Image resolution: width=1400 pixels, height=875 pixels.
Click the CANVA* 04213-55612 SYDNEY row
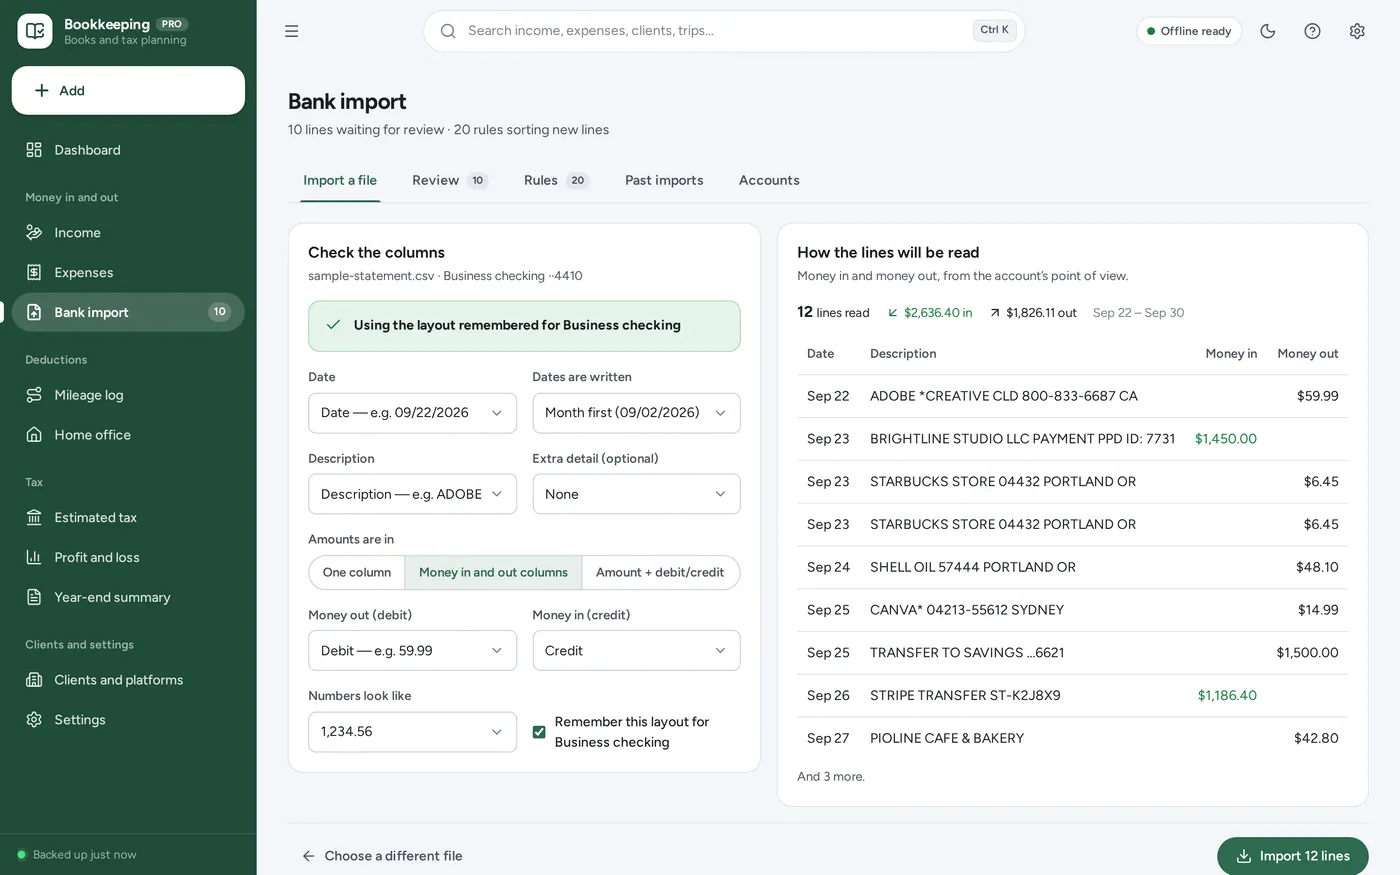[1072, 610]
